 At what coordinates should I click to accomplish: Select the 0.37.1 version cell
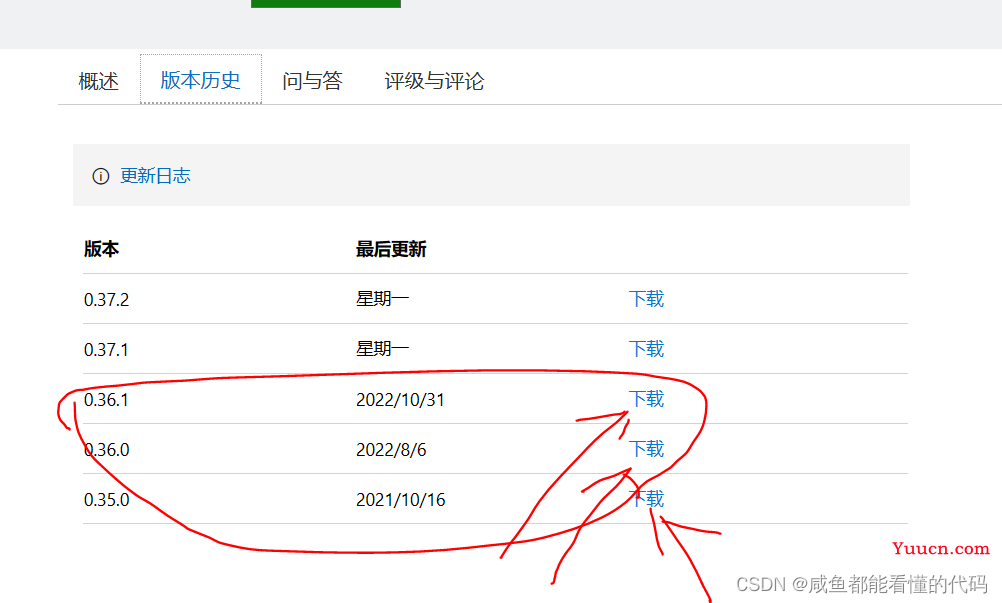[x=106, y=349]
